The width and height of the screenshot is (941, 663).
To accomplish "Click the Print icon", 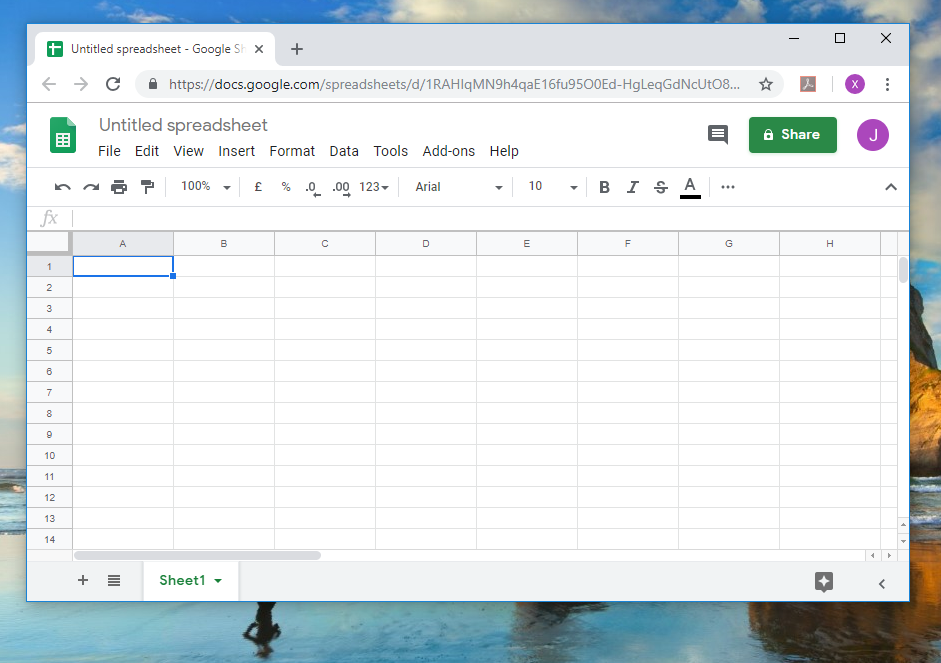I will pyautogui.click(x=119, y=187).
